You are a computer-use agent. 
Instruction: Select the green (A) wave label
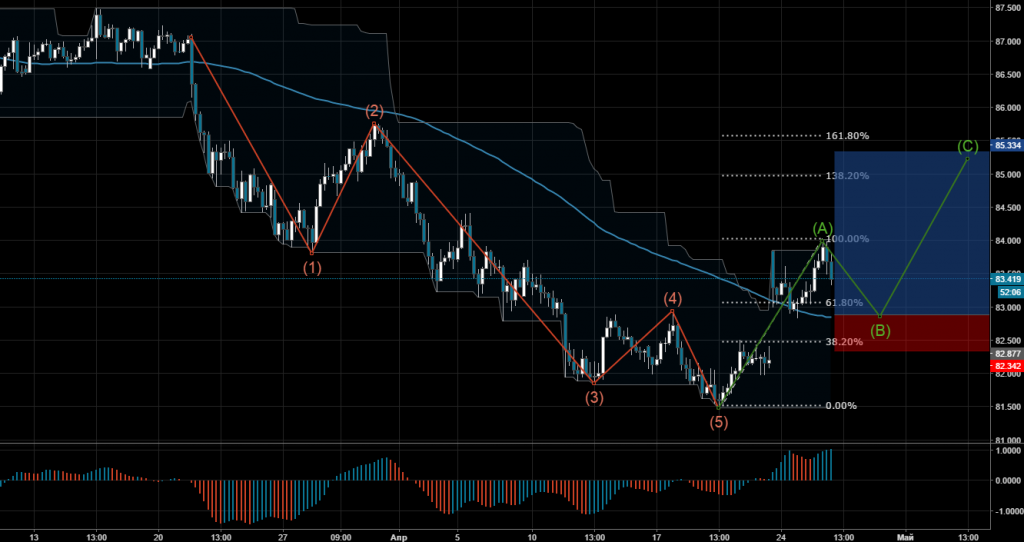(823, 228)
